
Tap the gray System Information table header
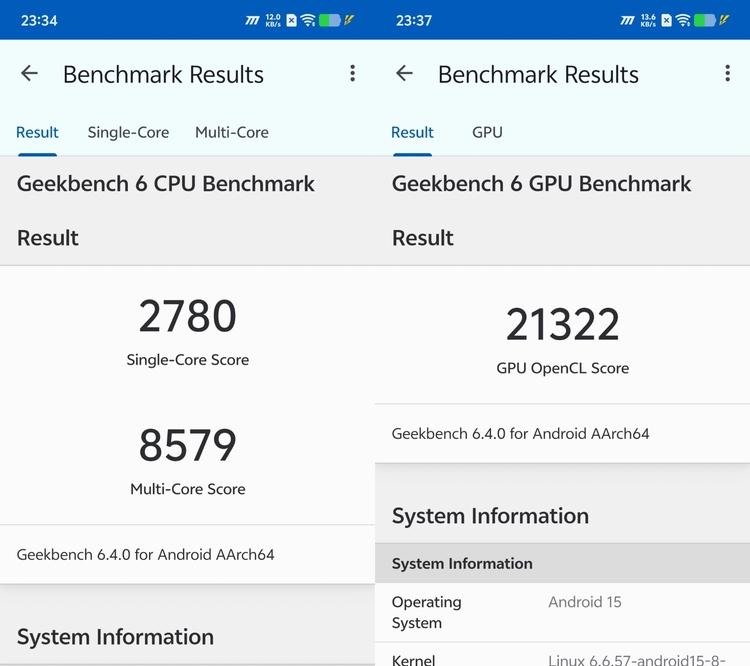pos(562,563)
